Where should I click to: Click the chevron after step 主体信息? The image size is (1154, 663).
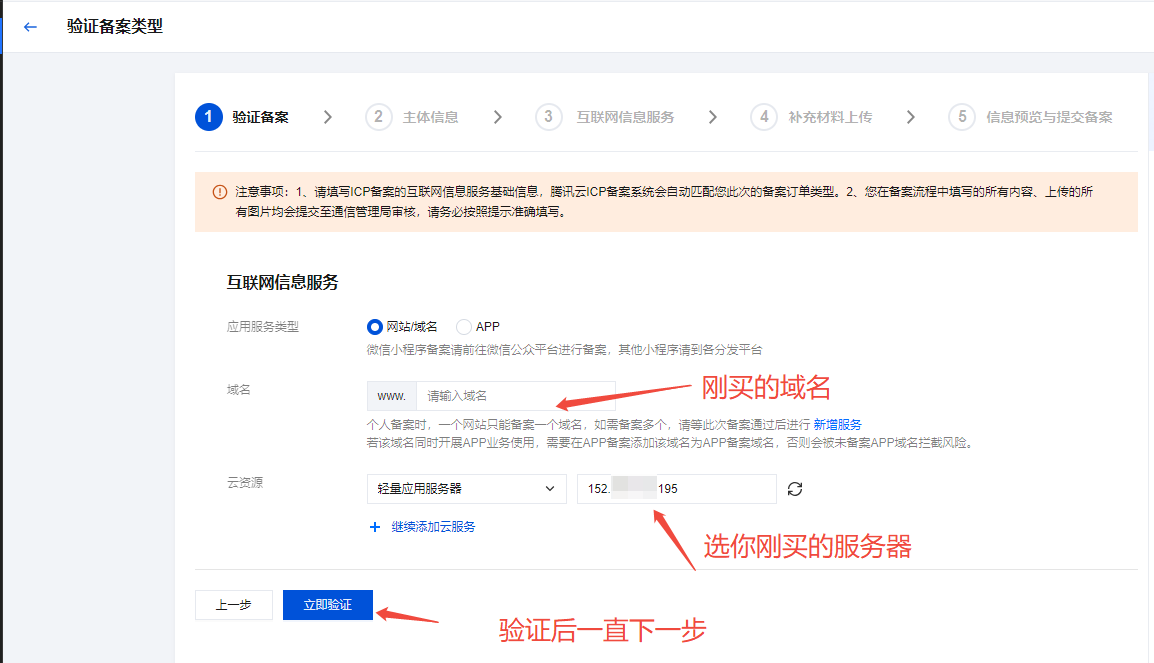click(498, 117)
